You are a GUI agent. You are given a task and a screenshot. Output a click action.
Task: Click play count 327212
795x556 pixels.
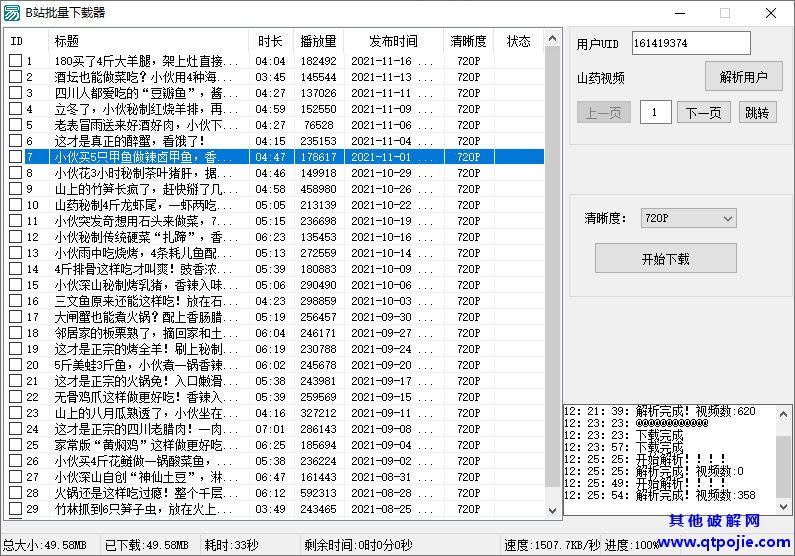(x=318, y=413)
